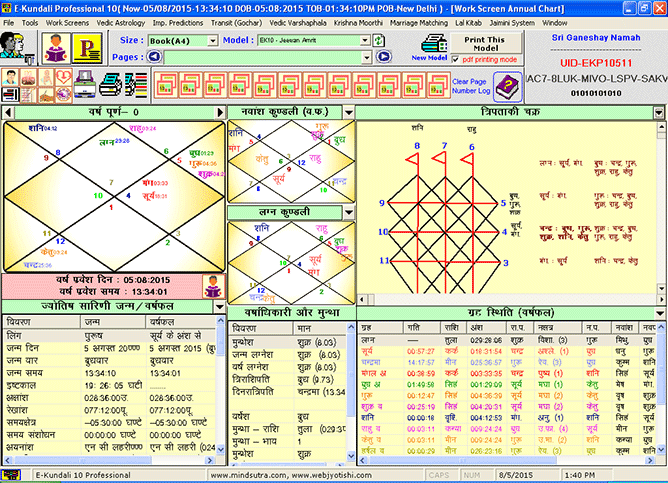Expand the ग्रह स्थिति (वर्षफल) dropdown
668x483 pixels.
click(x=659, y=313)
